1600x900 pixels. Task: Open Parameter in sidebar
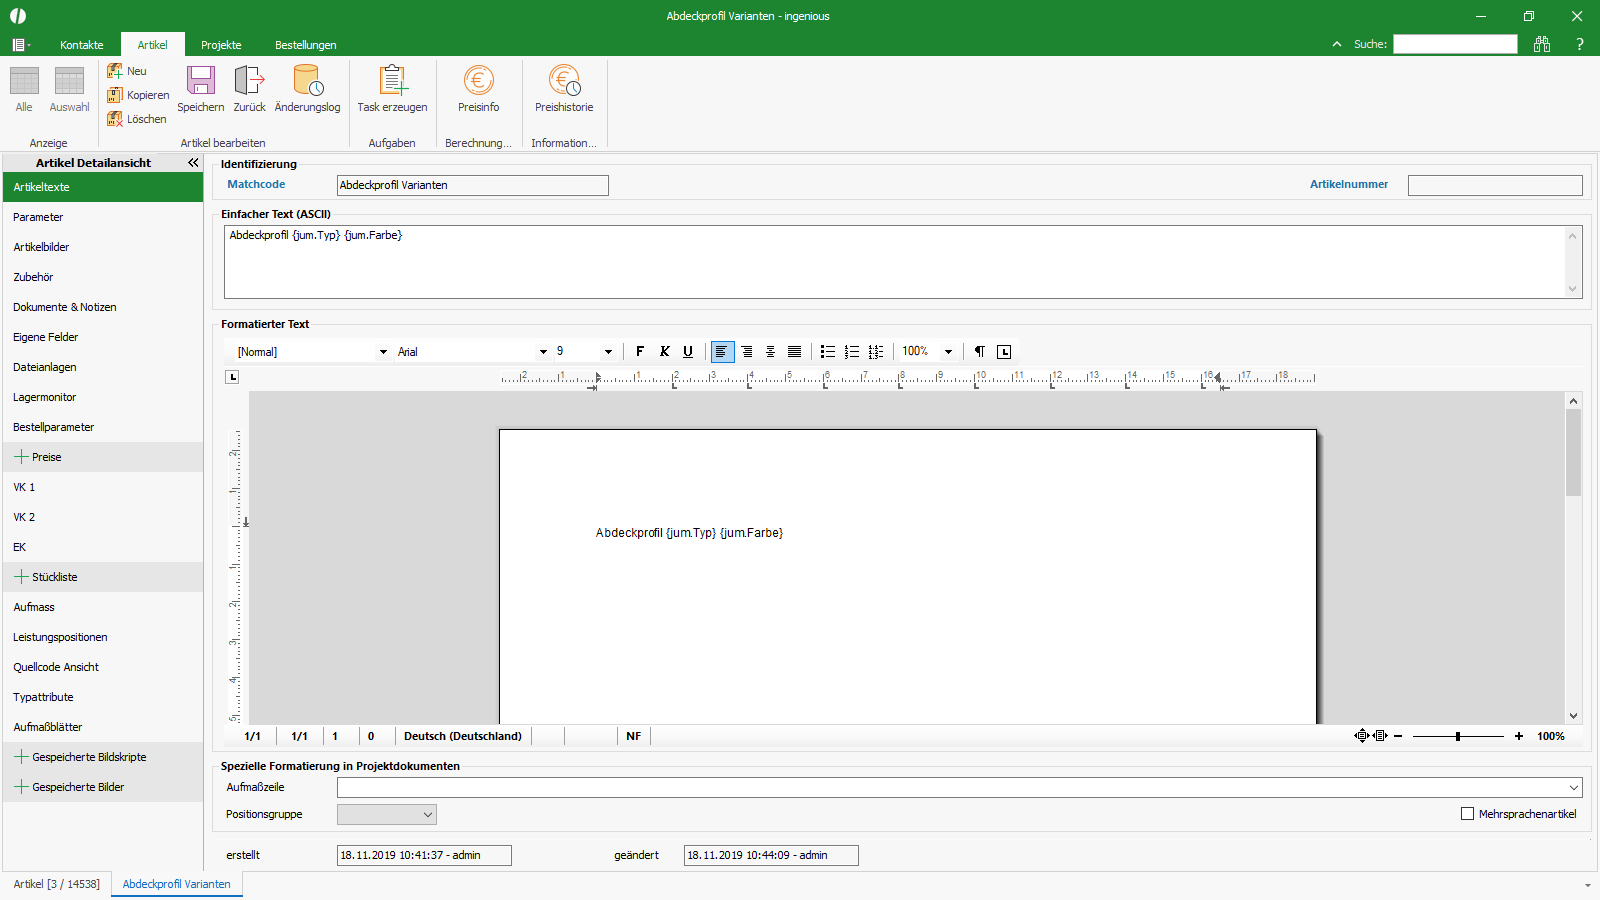click(102, 217)
